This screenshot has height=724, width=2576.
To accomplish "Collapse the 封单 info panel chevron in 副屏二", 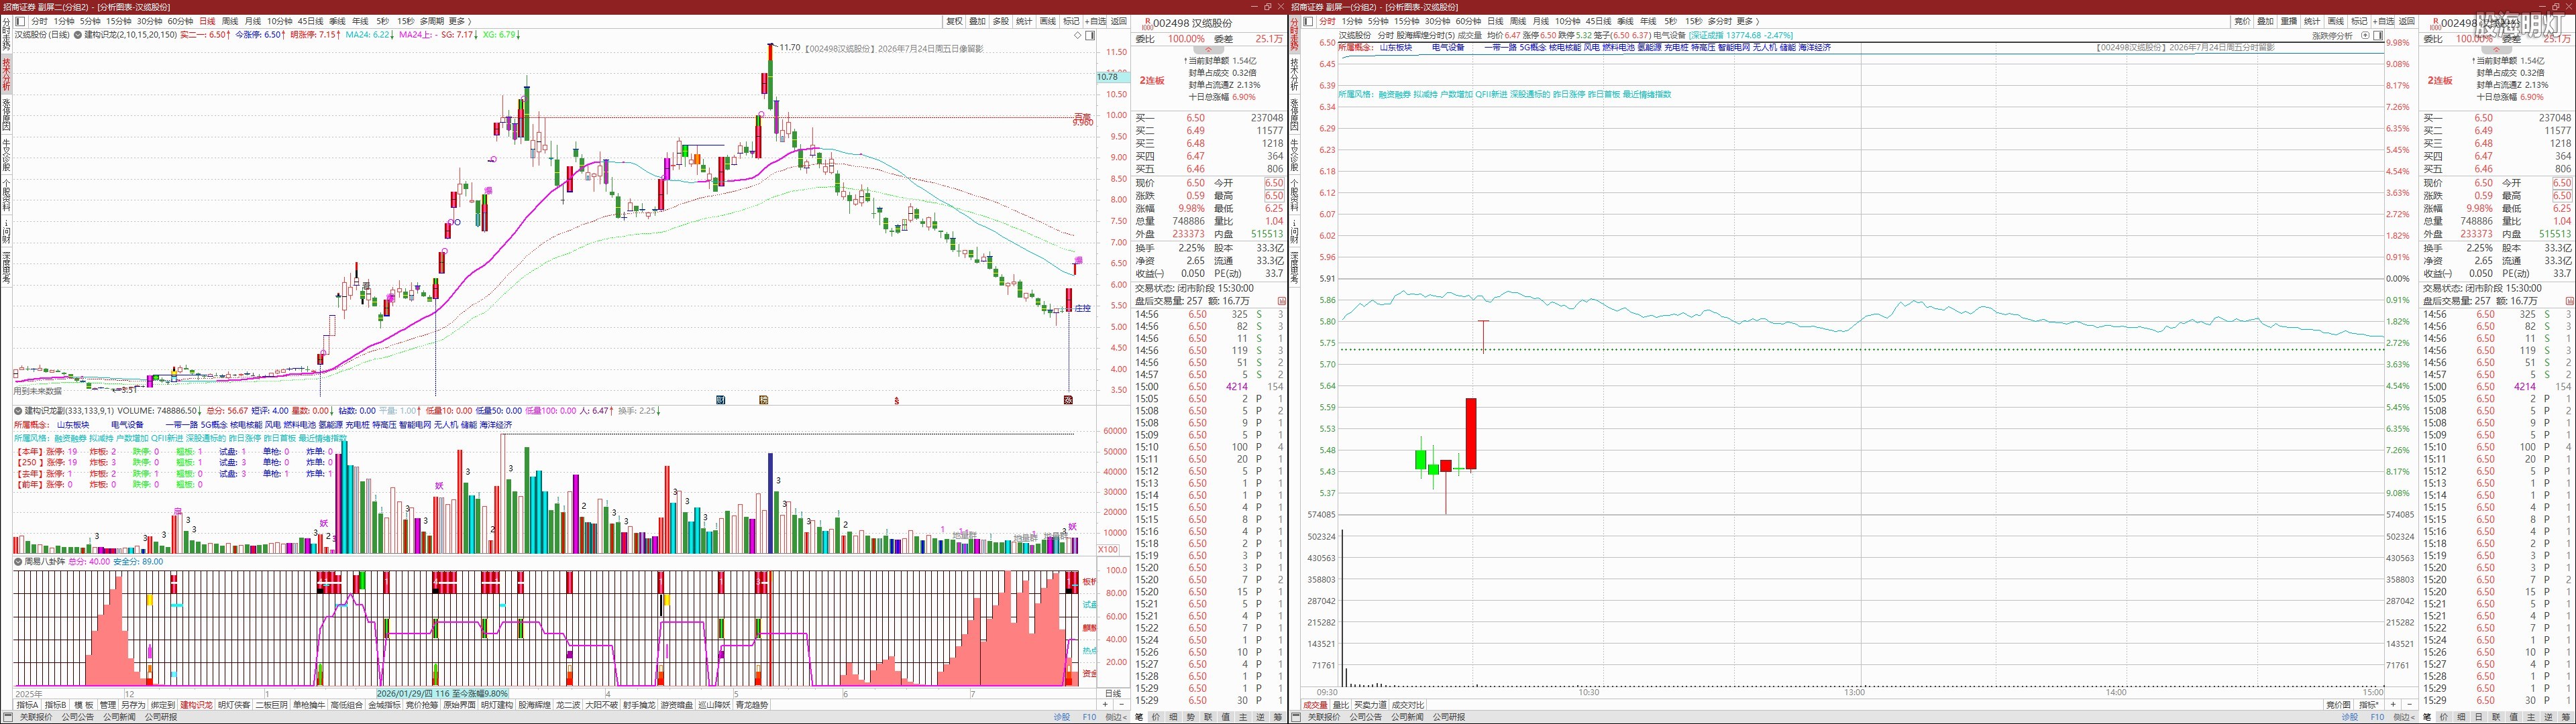I will [x=1208, y=49].
